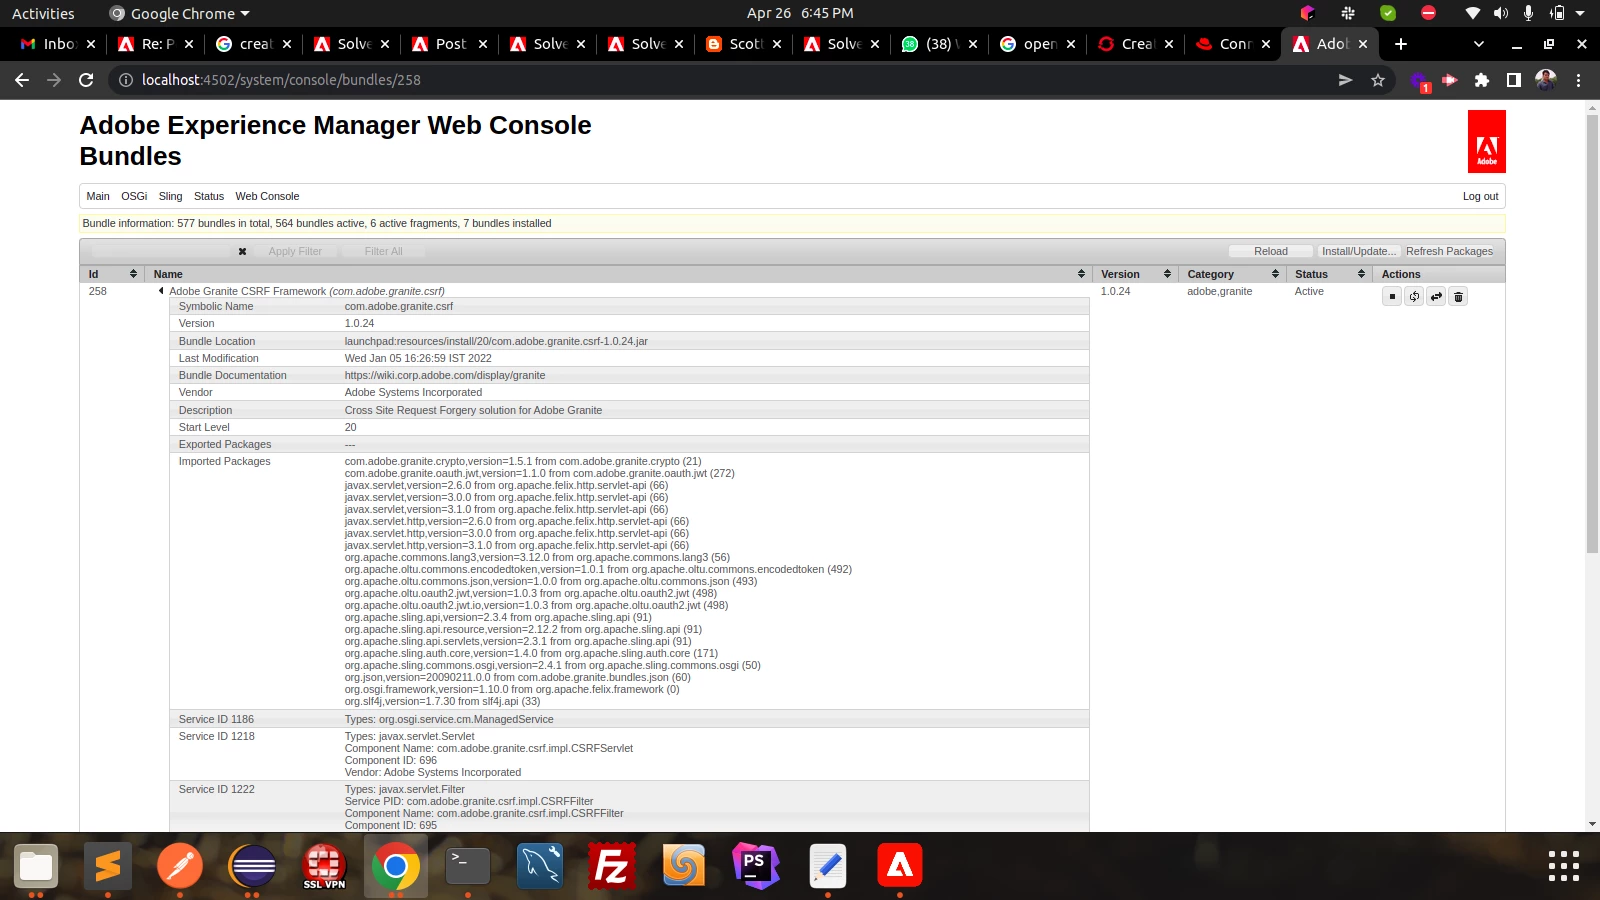Image resolution: width=1600 pixels, height=900 pixels.
Task: Sort bundles by Status column
Action: (x=1361, y=274)
